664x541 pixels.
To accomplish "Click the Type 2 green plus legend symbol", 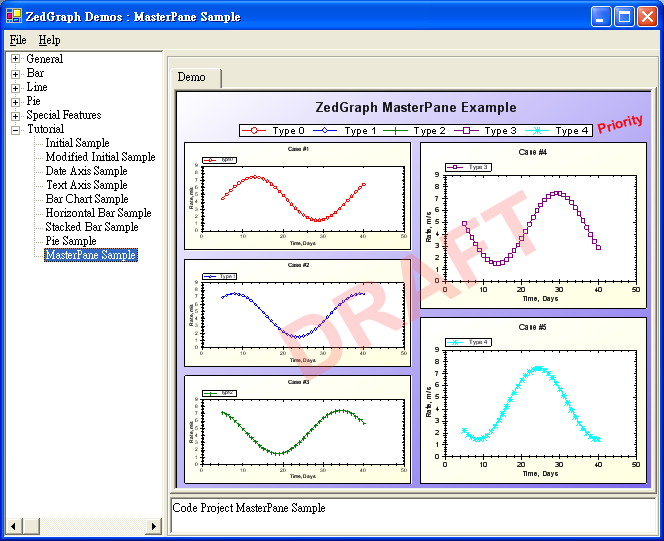I will coord(395,130).
